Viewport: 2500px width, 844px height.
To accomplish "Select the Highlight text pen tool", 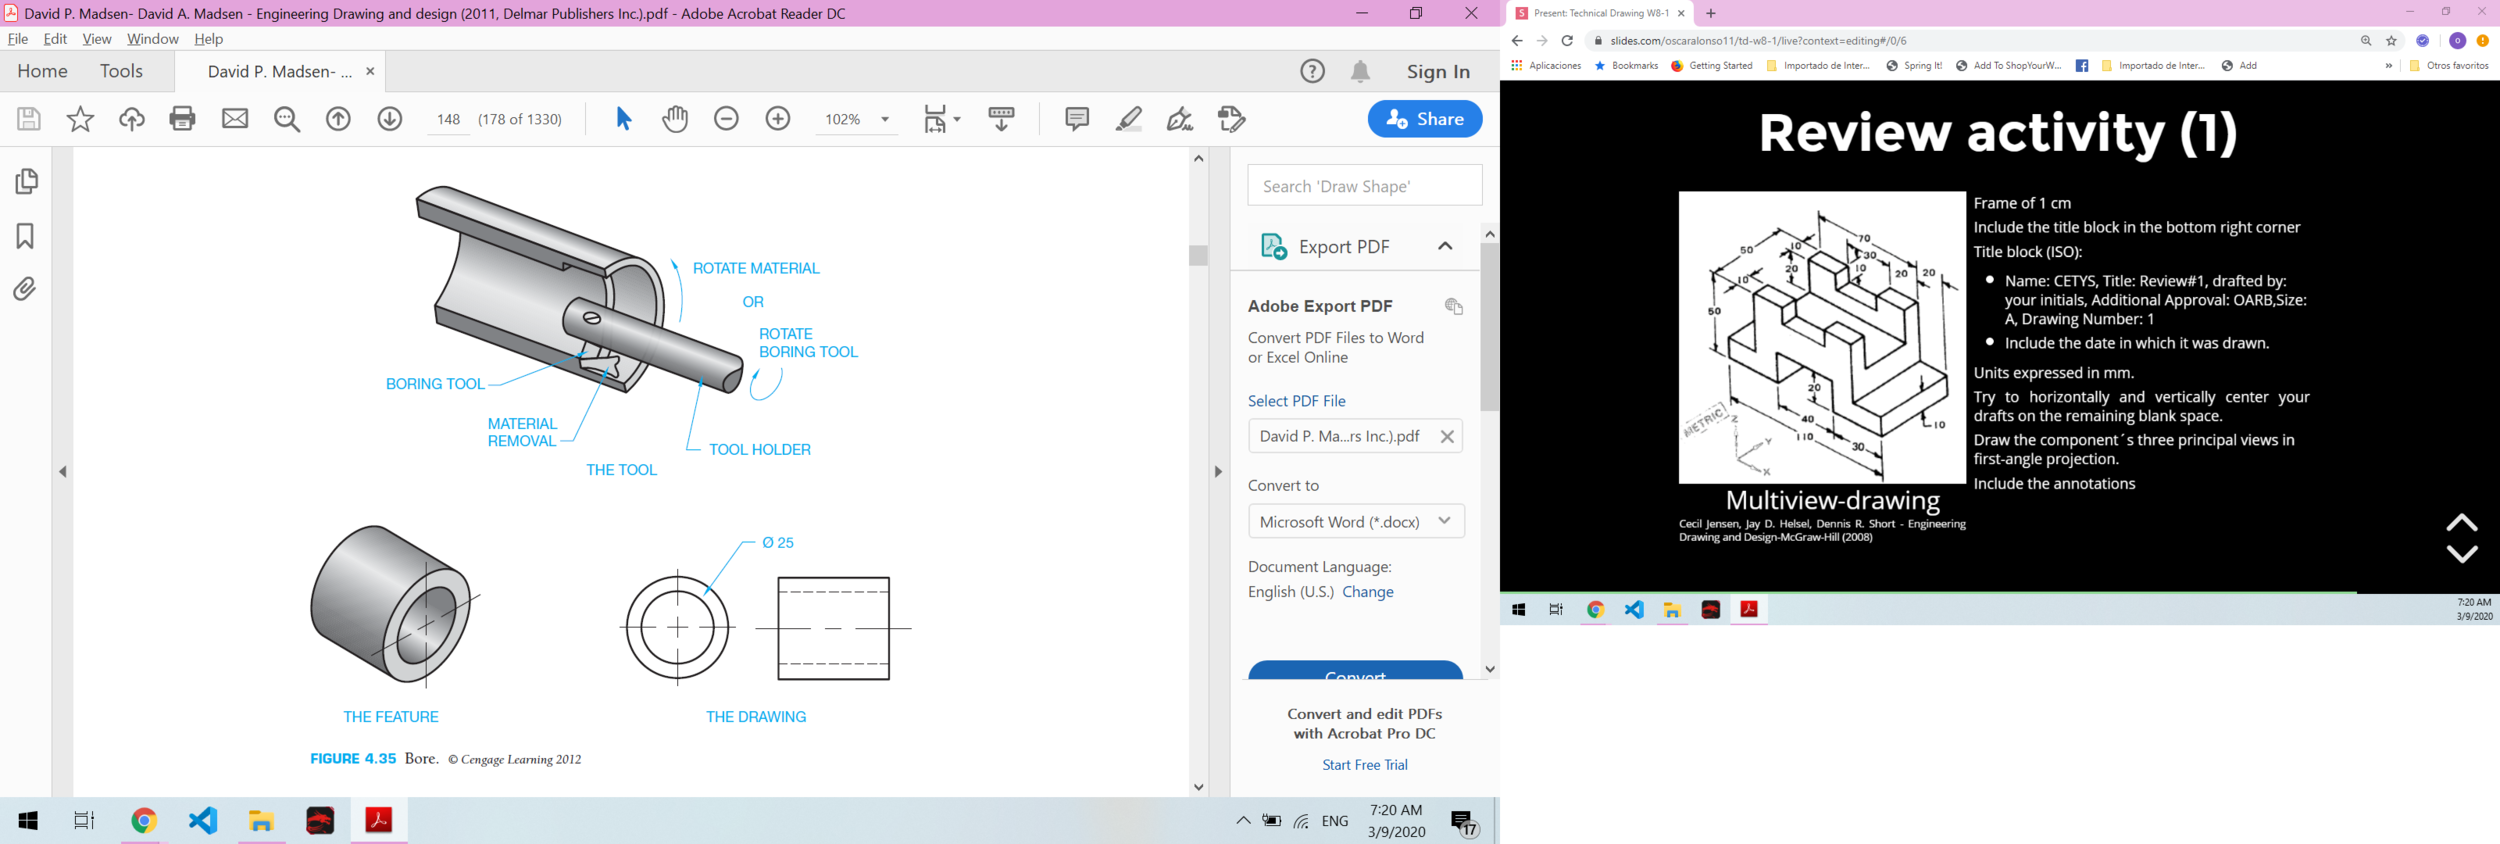I will (x=1129, y=119).
